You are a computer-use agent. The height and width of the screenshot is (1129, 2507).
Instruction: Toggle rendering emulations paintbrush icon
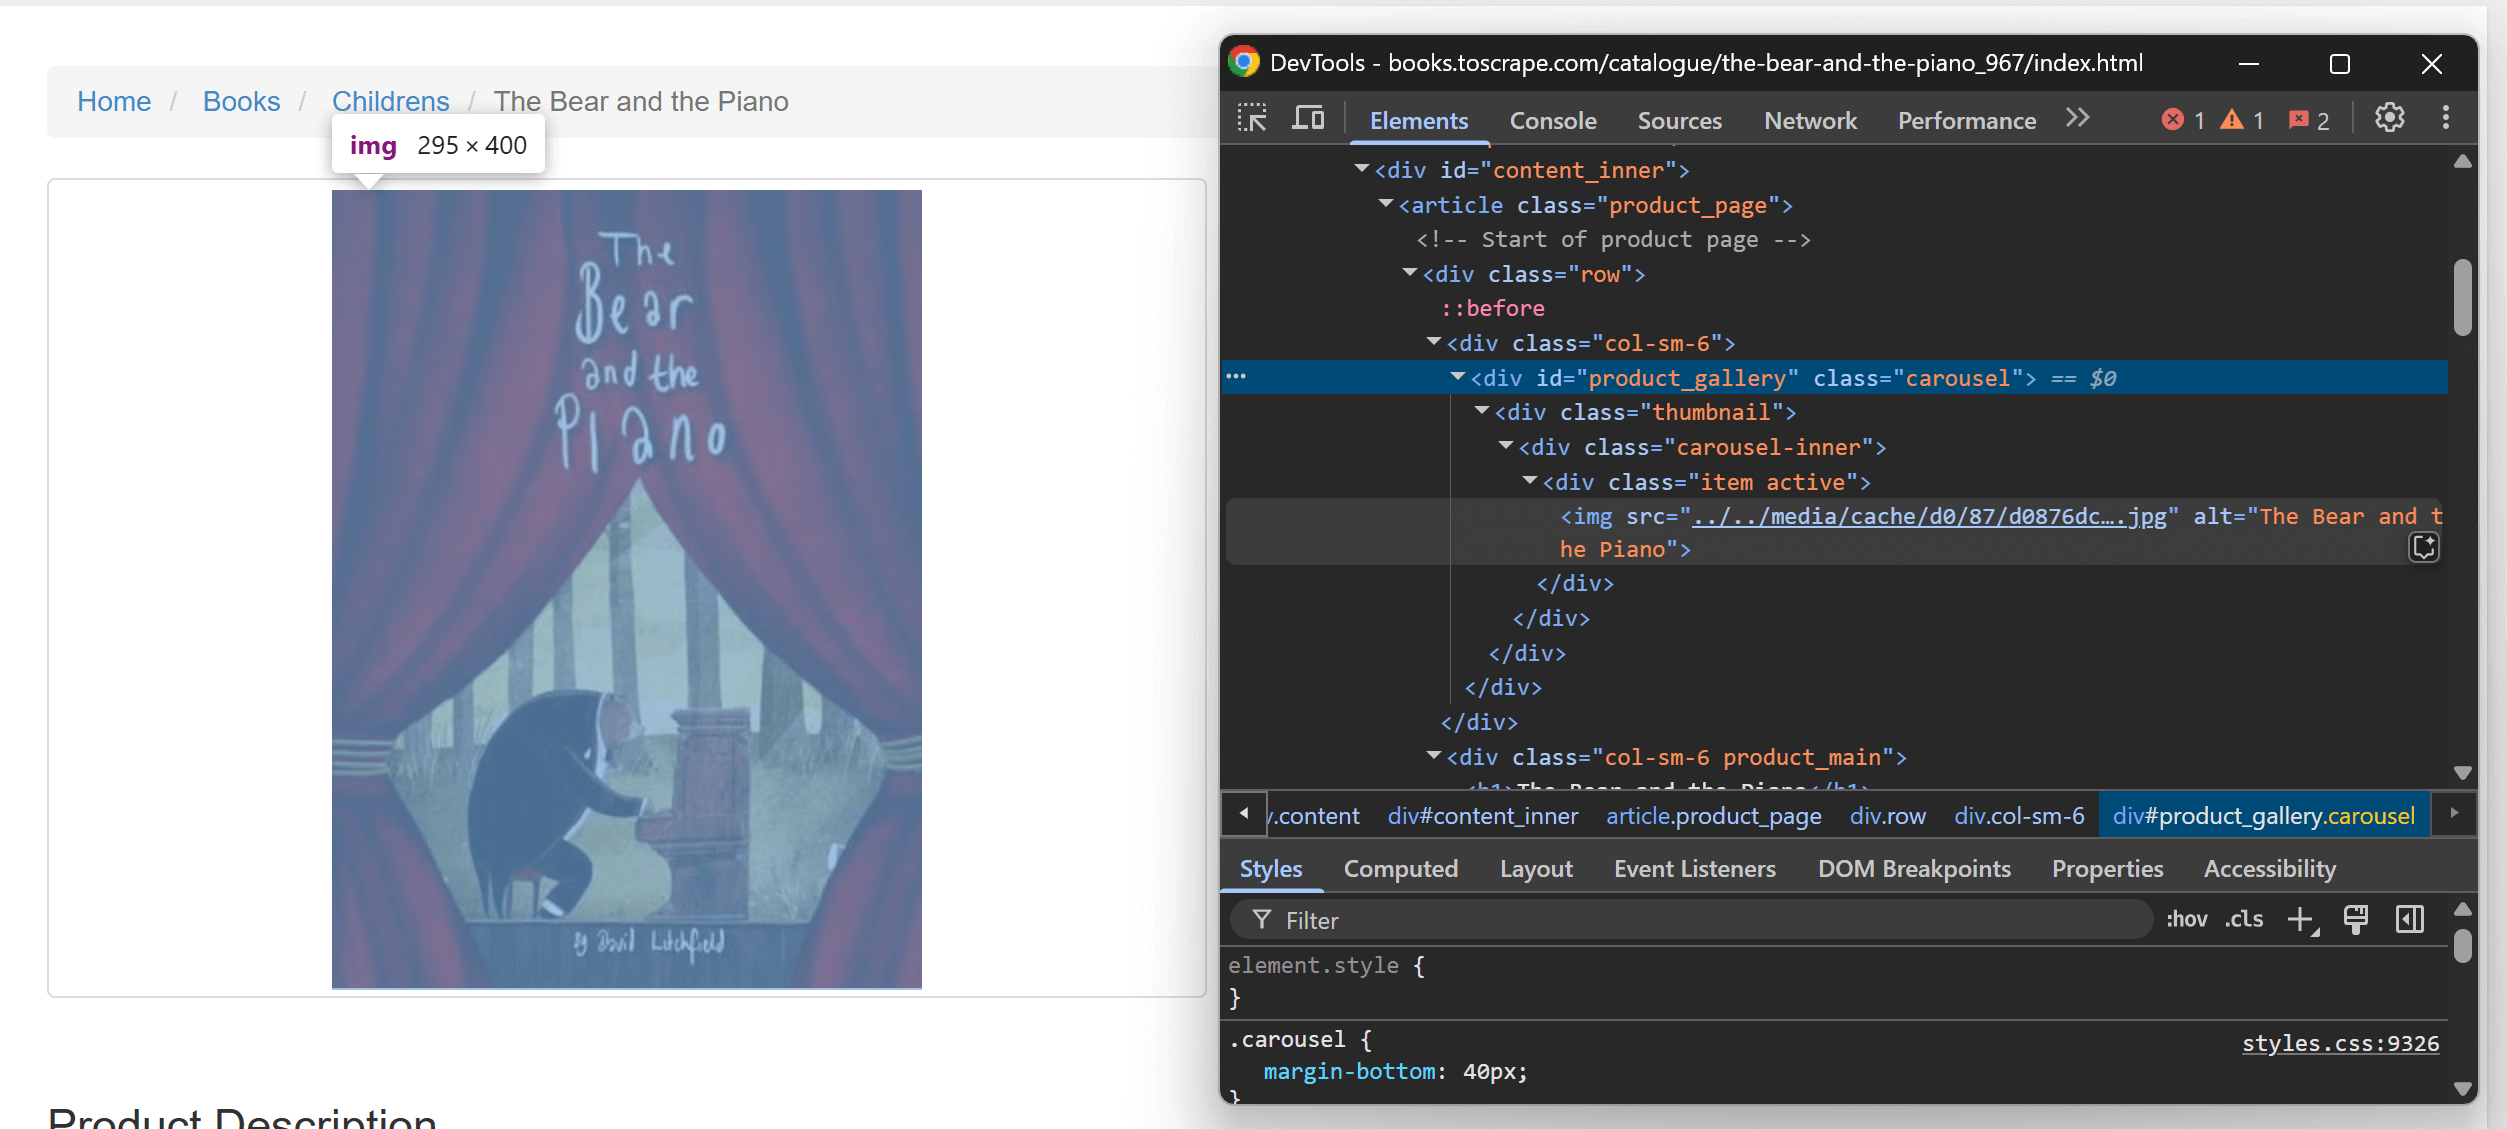[2356, 919]
